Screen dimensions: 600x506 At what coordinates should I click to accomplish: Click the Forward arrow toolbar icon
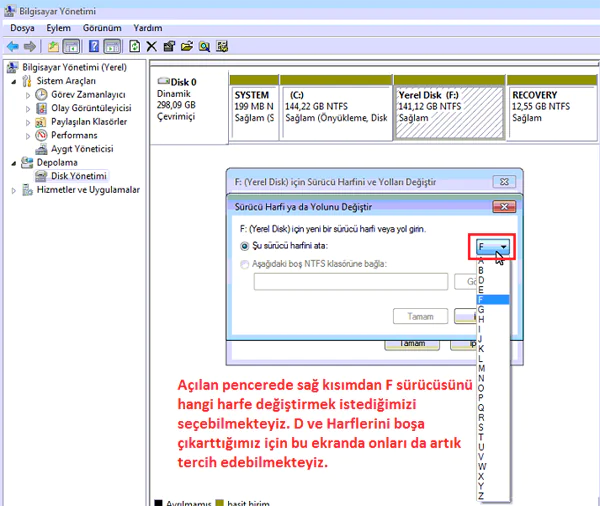(x=29, y=47)
